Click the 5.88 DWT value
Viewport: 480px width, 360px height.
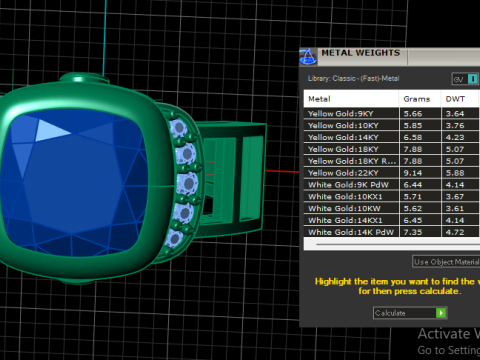(x=455, y=173)
